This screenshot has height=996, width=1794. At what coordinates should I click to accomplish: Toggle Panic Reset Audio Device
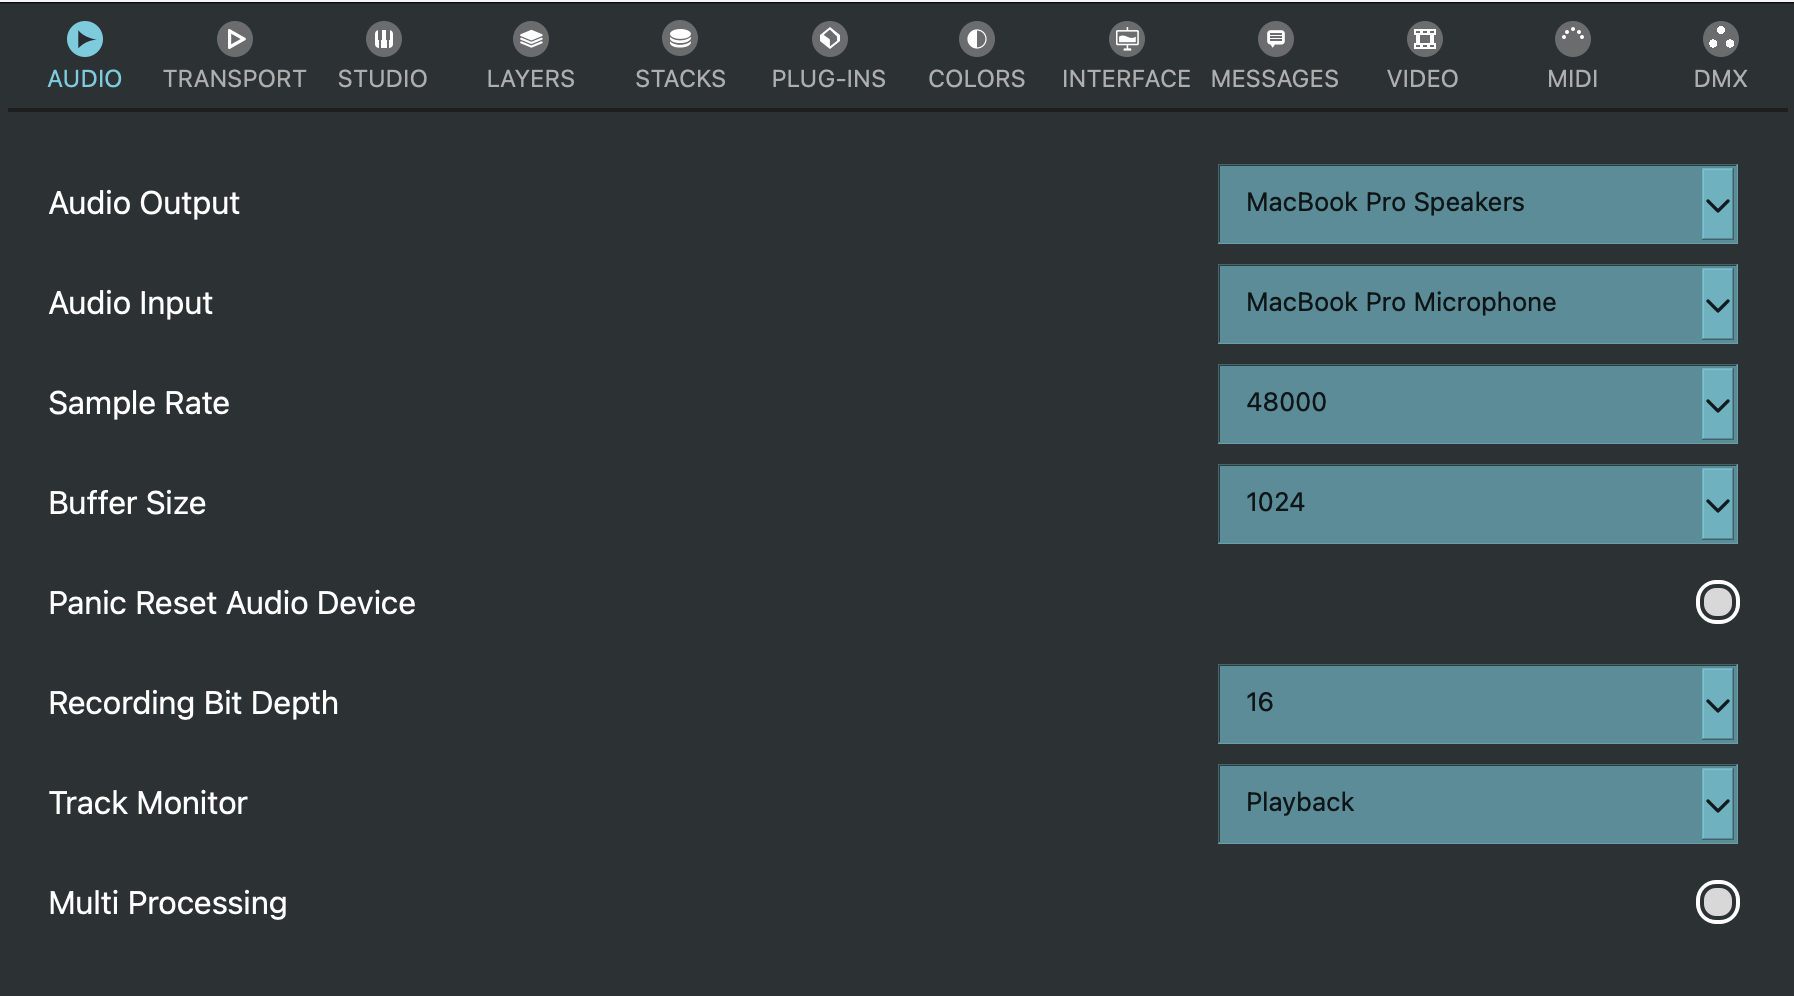pyautogui.click(x=1717, y=602)
